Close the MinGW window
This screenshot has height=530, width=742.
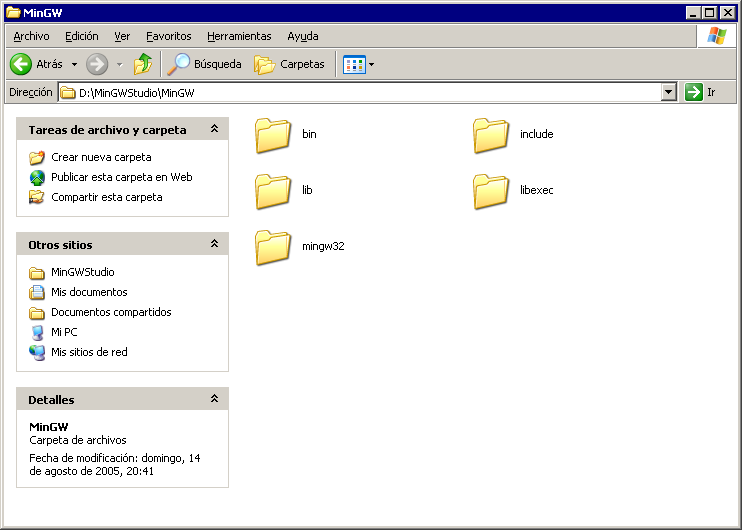pos(728,13)
